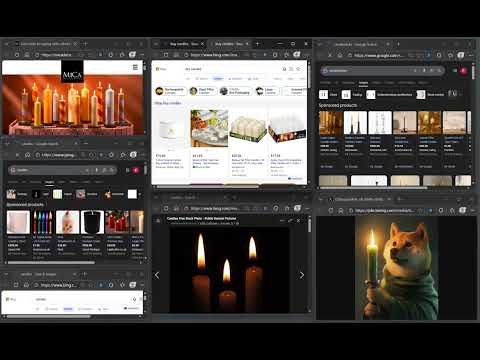Open the second Bing product with table setting

(209, 129)
